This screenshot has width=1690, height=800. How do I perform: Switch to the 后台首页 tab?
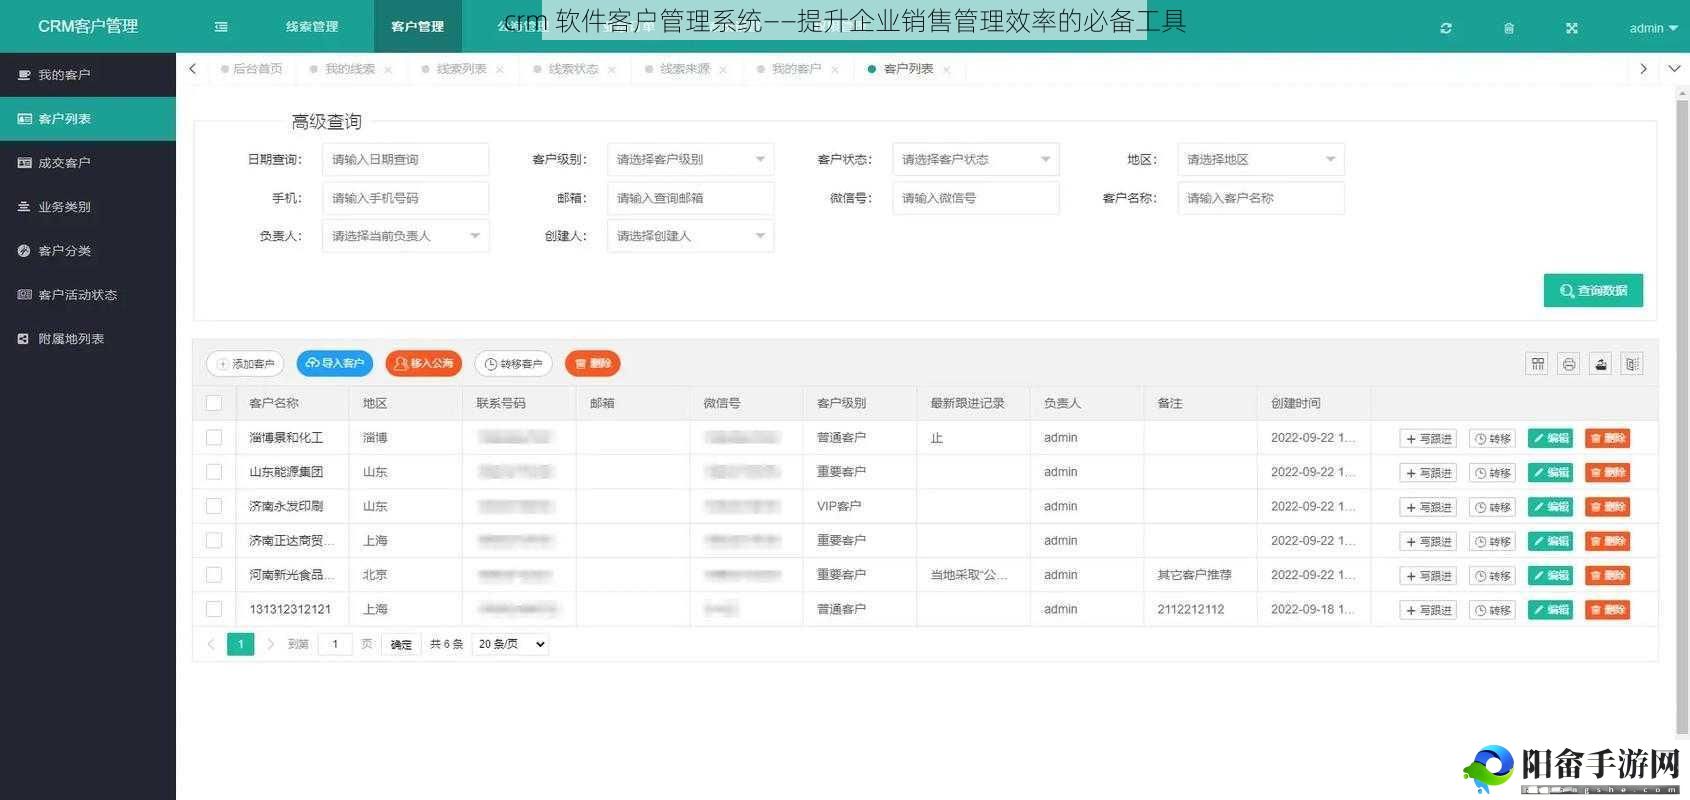click(x=252, y=69)
